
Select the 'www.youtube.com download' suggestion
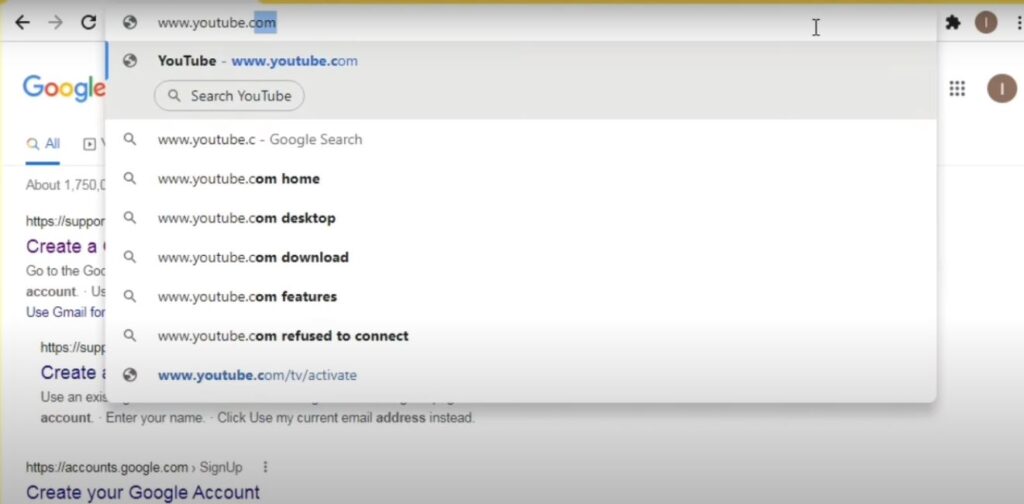(520, 257)
